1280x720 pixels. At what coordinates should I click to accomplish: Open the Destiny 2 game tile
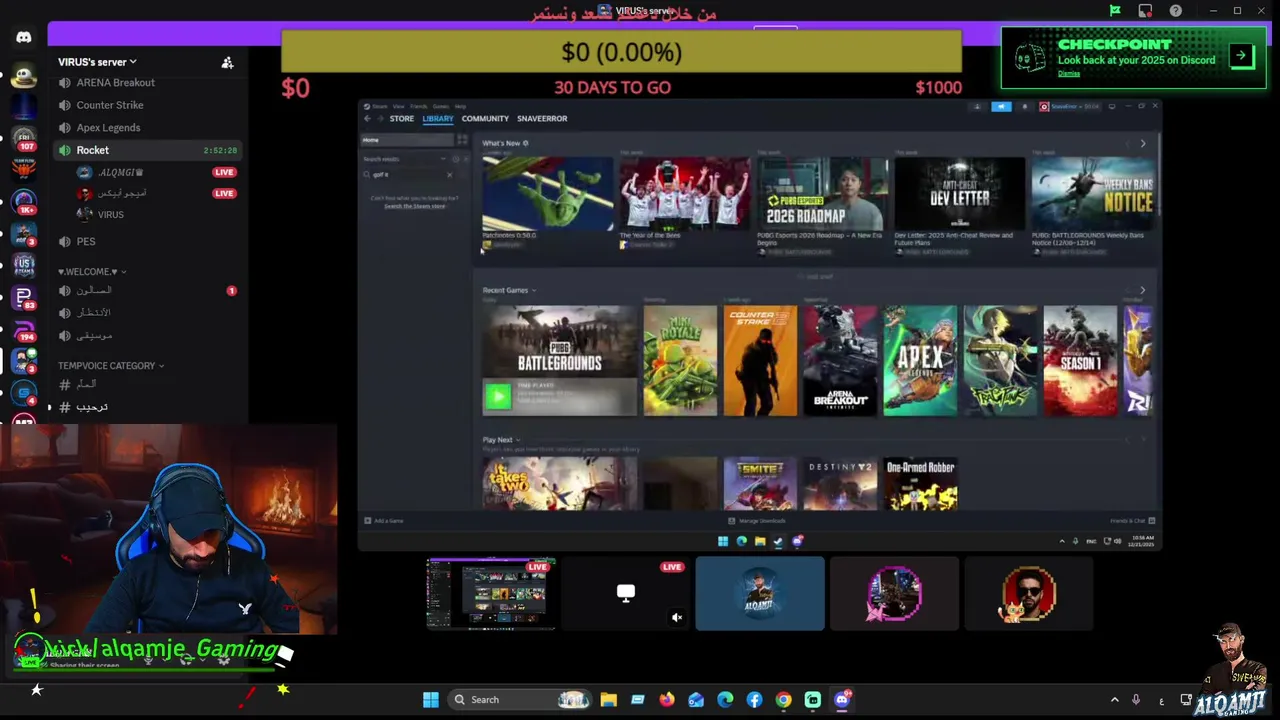[x=840, y=484]
